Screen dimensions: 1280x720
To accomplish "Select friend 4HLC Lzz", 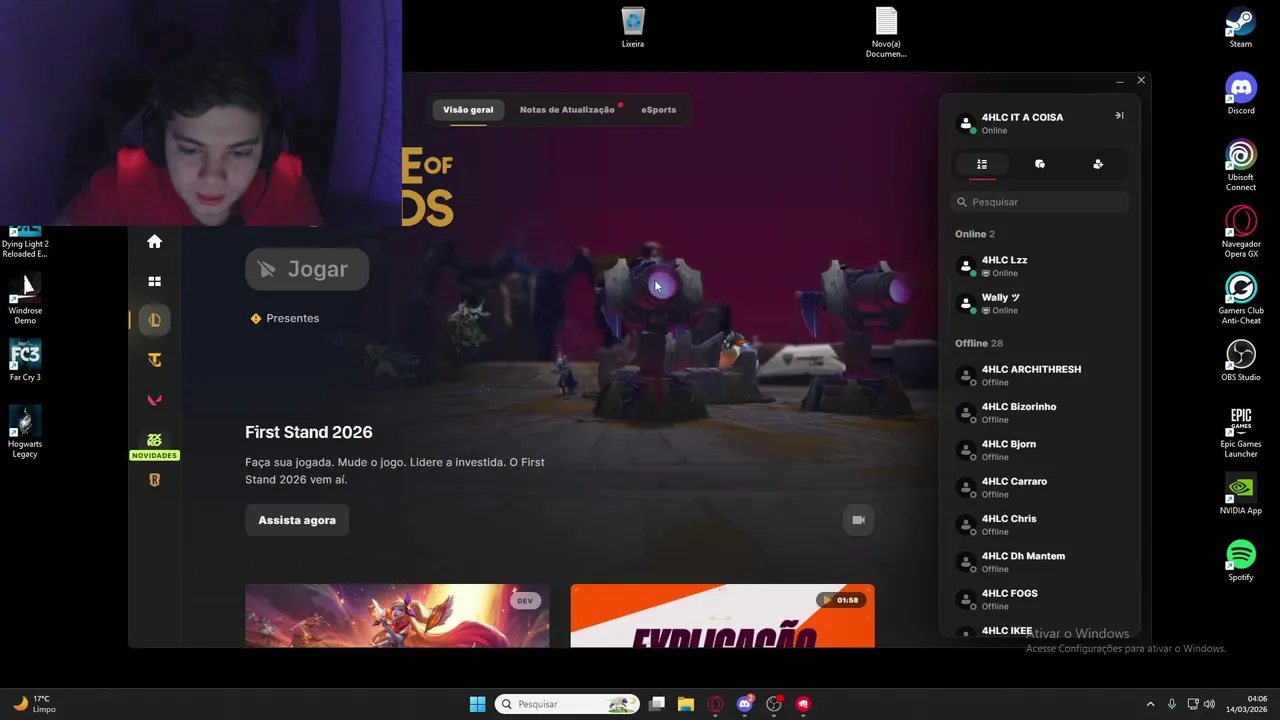I will point(1040,266).
